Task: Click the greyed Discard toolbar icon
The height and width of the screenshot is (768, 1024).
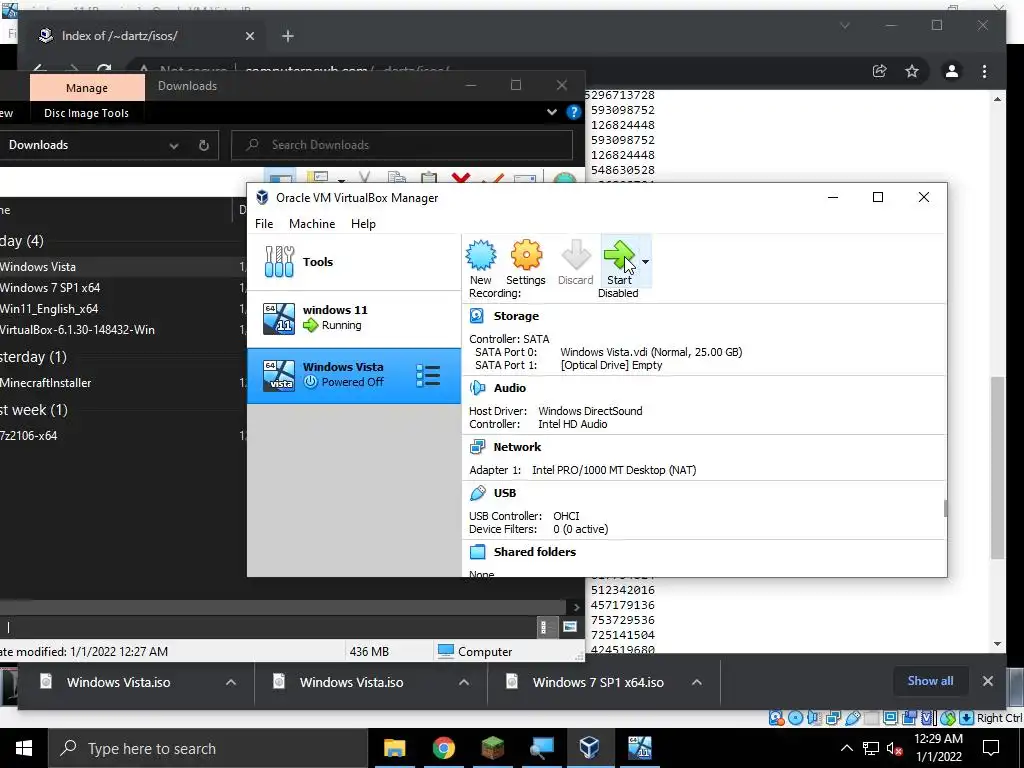Action: pyautogui.click(x=575, y=255)
